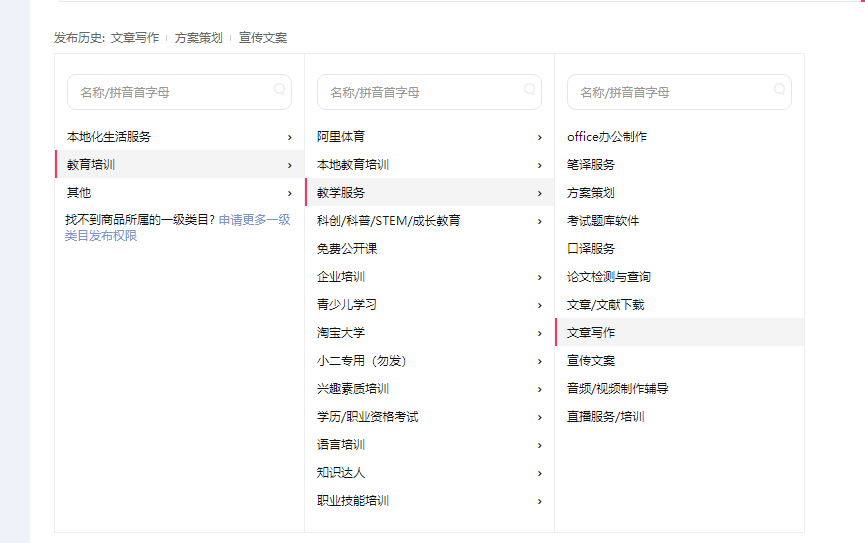
Task: Click 申请更多一级类目发布权限 link
Action: pos(254,219)
